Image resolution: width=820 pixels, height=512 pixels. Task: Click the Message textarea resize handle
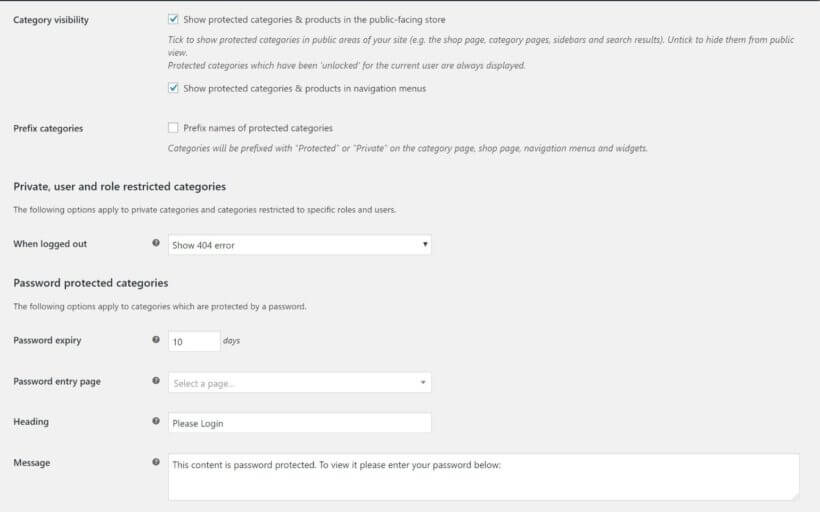(x=795, y=495)
